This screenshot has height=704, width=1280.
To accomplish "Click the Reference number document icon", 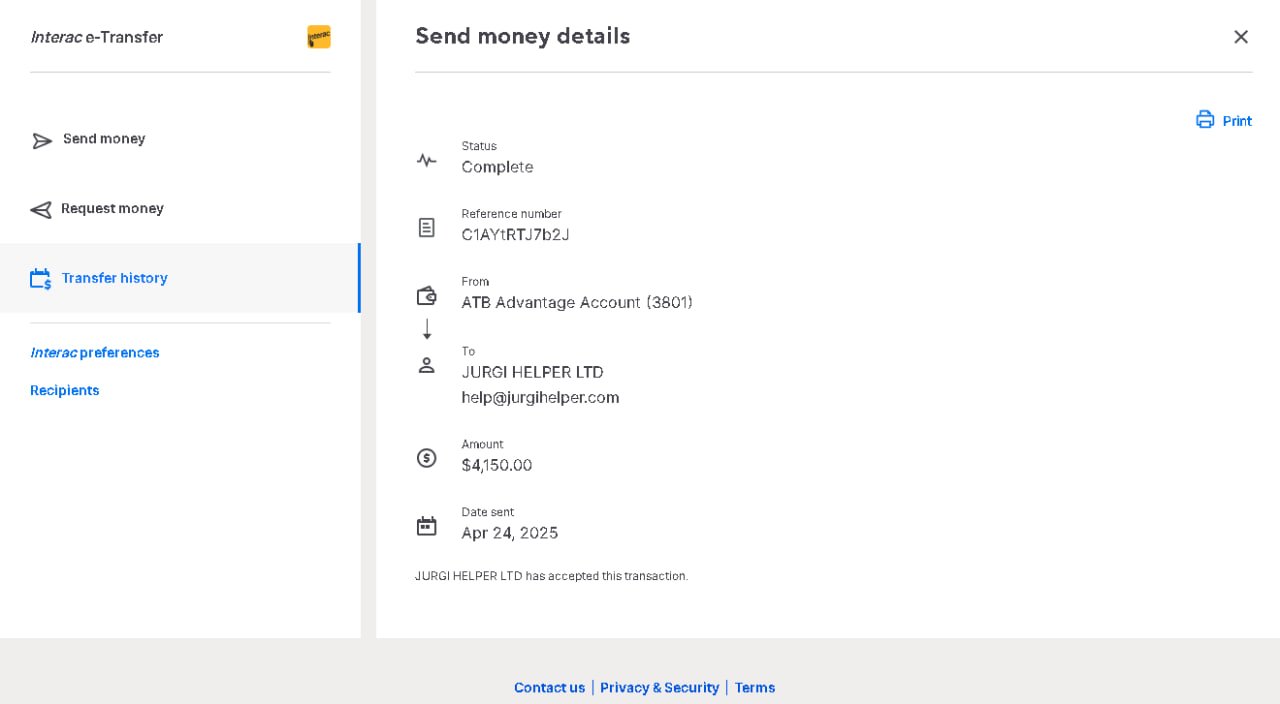I will [x=427, y=228].
